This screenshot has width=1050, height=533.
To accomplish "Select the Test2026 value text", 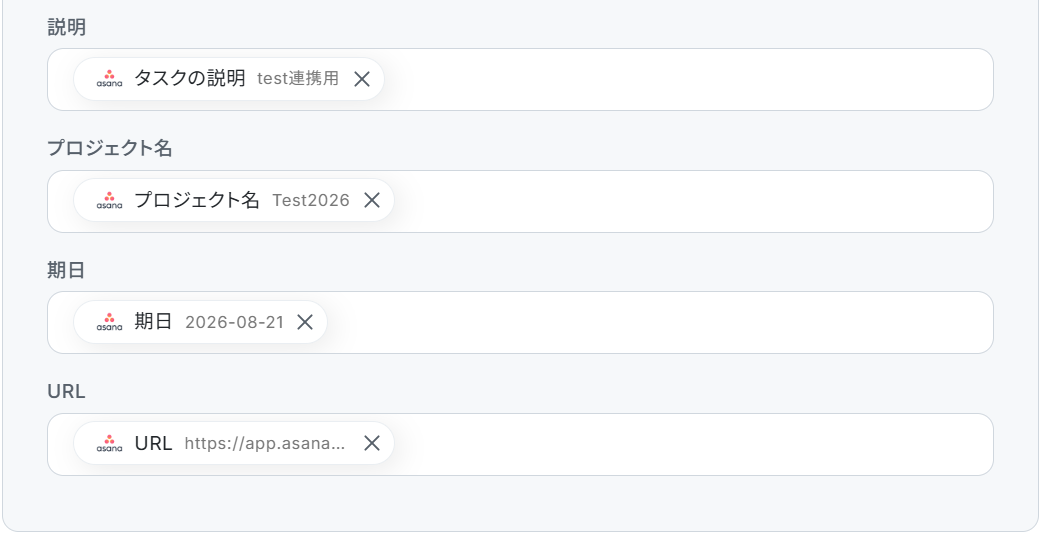I will pyautogui.click(x=311, y=200).
